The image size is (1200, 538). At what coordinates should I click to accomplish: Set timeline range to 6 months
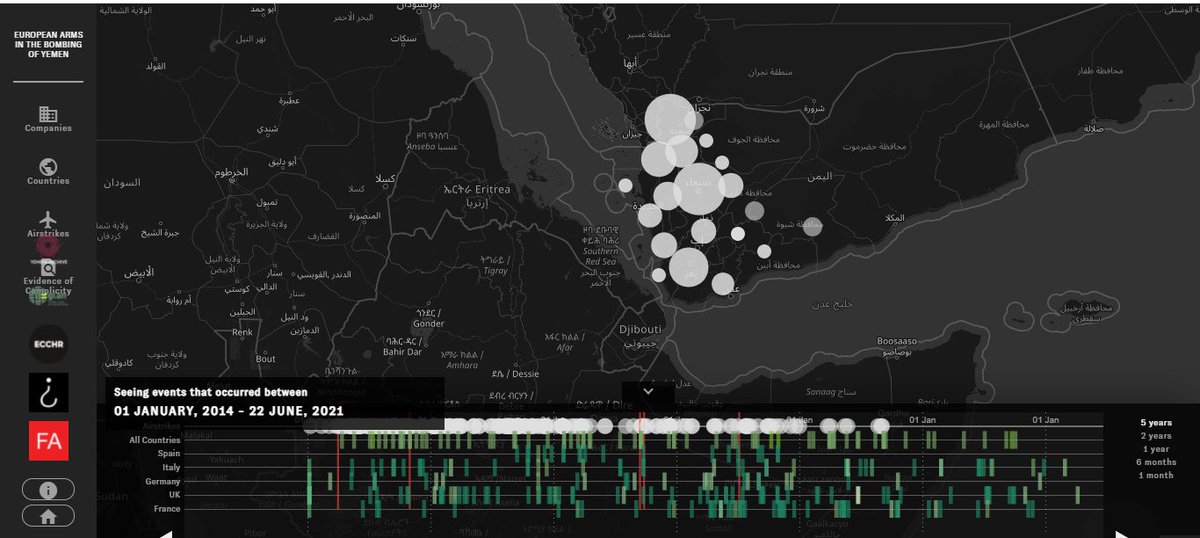[x=1155, y=461]
